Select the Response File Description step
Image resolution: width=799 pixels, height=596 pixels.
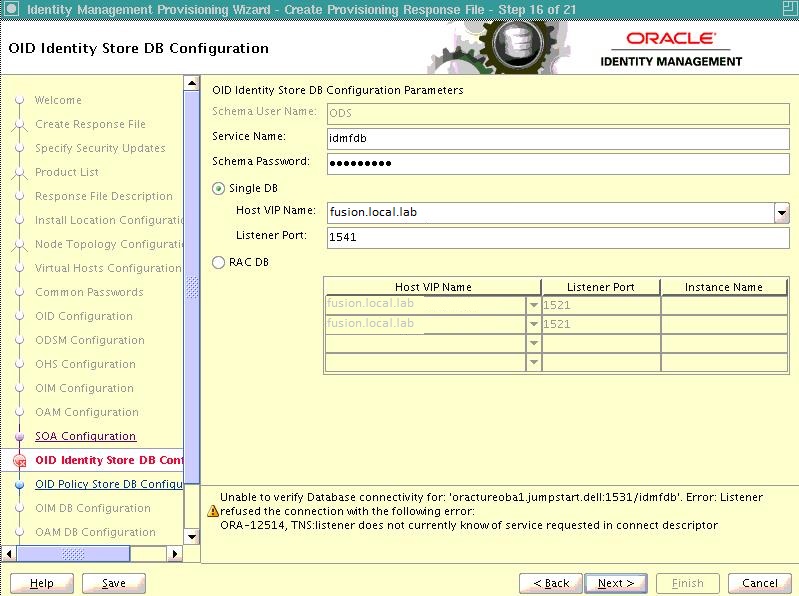coord(104,196)
